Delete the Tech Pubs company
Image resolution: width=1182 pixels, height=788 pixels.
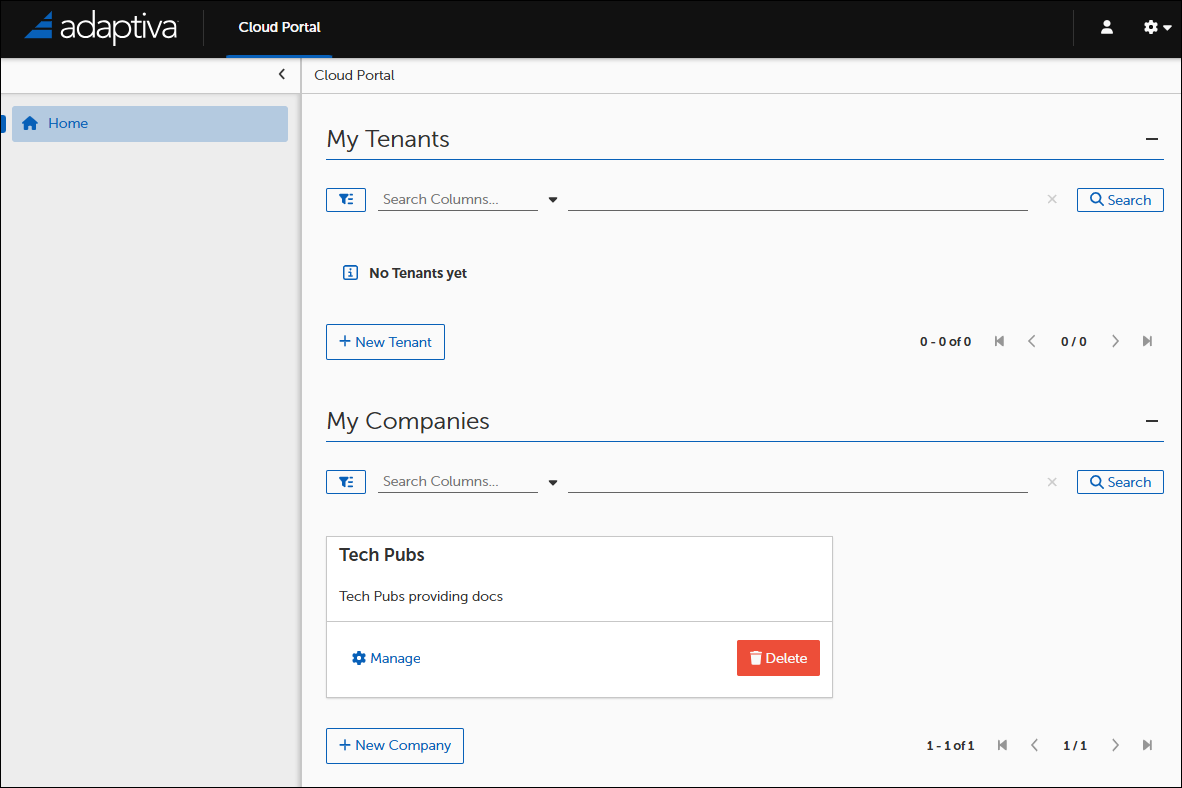[778, 658]
